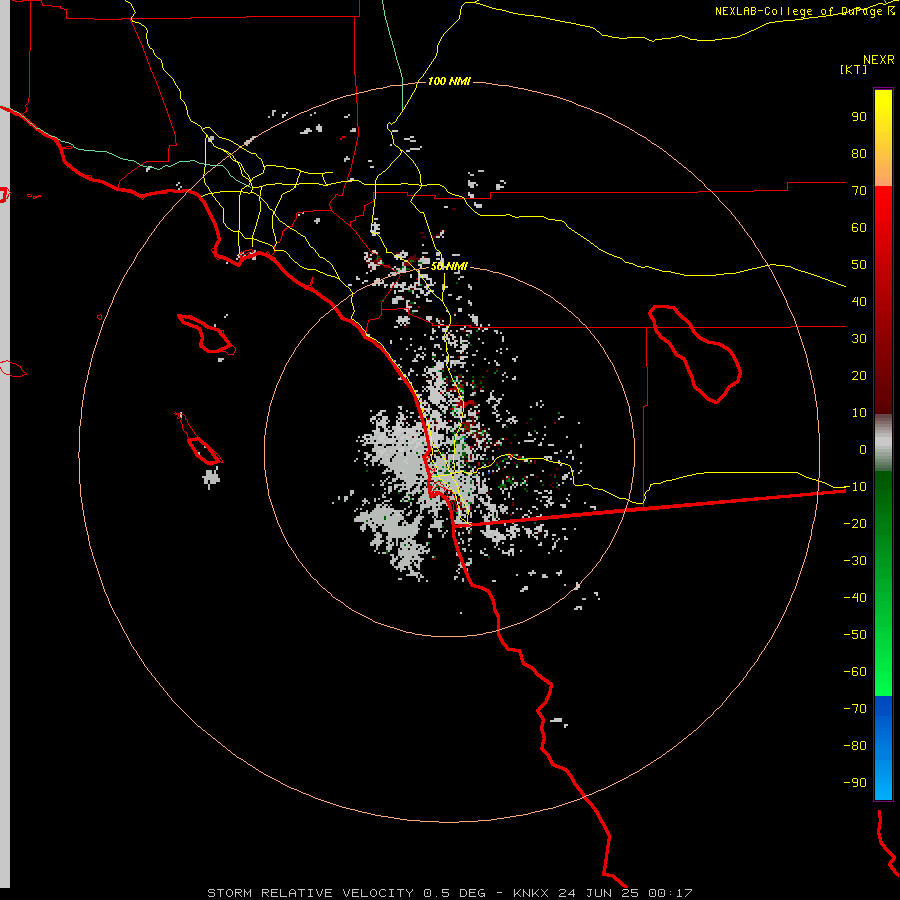The image size is (900, 900).
Task: Click the 0 value on the scale
Action: point(863,449)
